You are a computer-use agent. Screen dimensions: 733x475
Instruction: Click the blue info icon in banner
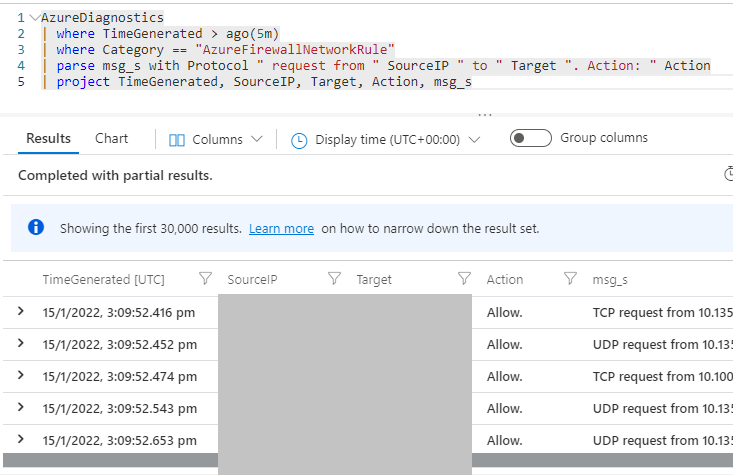[x=36, y=228]
